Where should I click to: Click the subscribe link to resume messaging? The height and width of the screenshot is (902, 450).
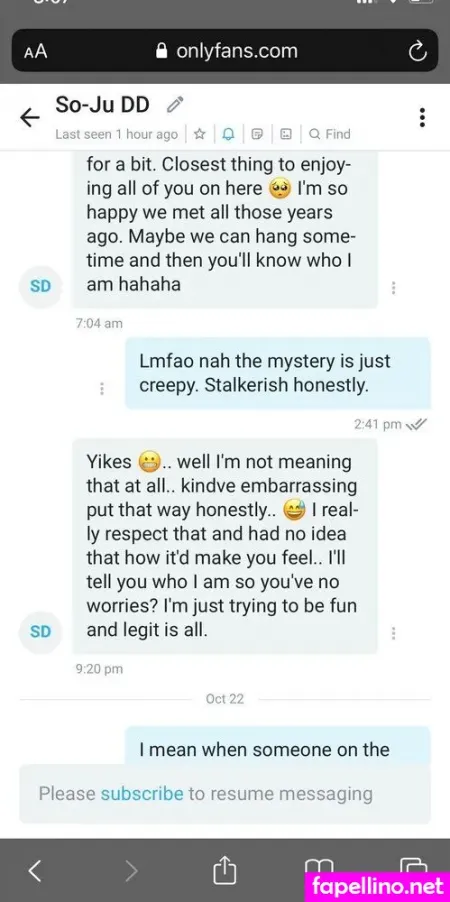[142, 794]
